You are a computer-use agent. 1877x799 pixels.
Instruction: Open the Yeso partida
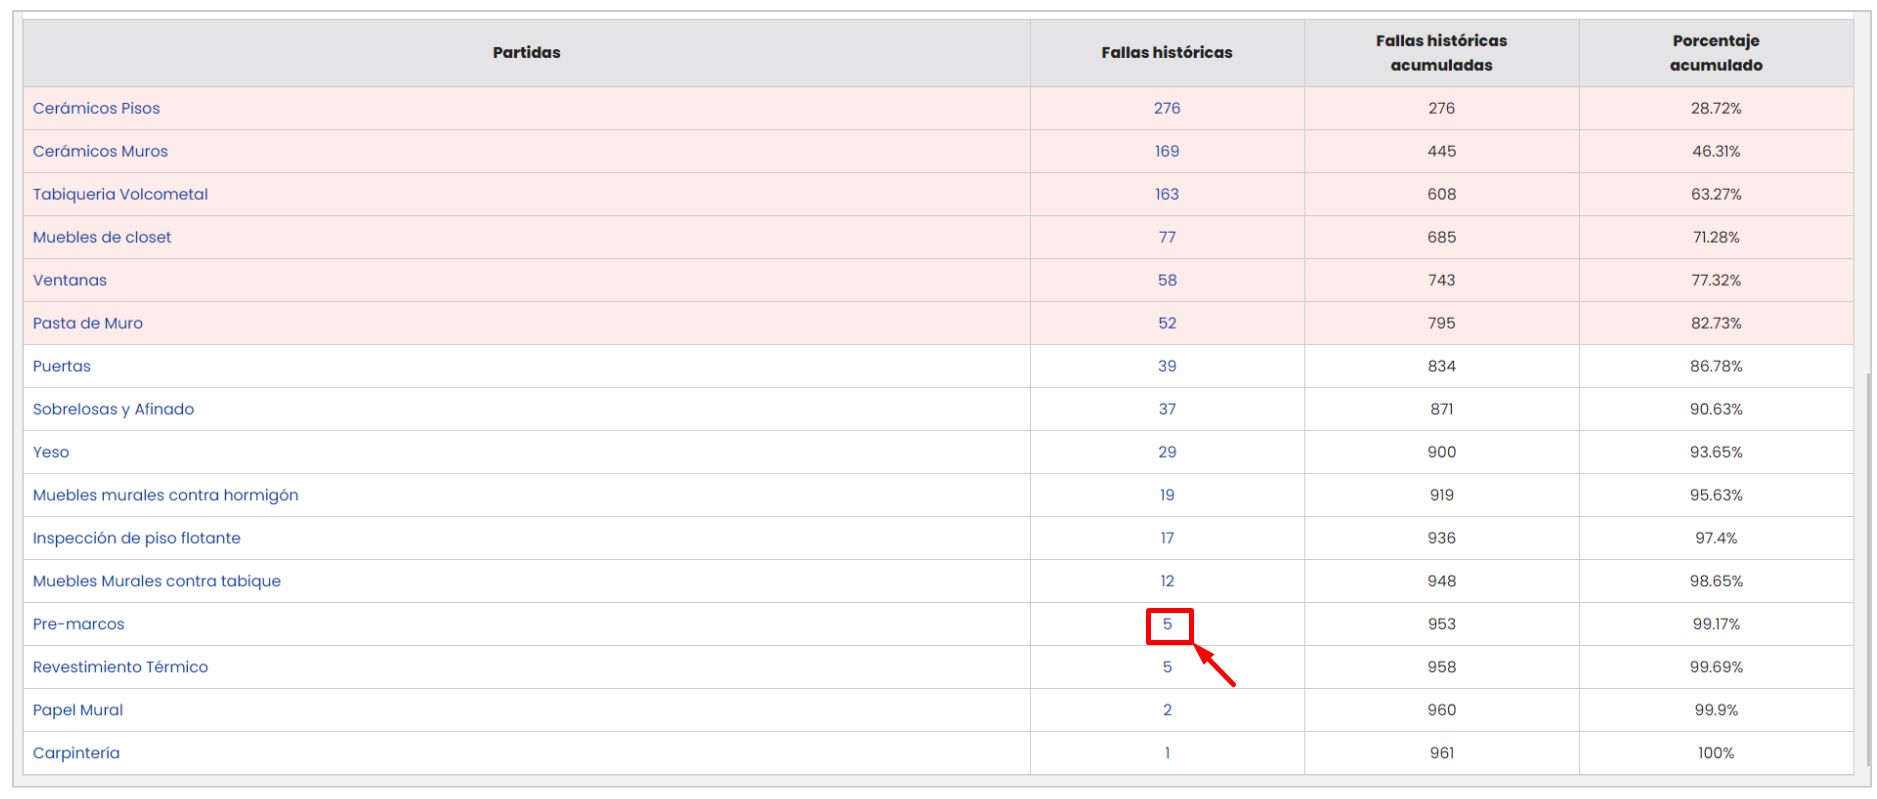pos(51,452)
